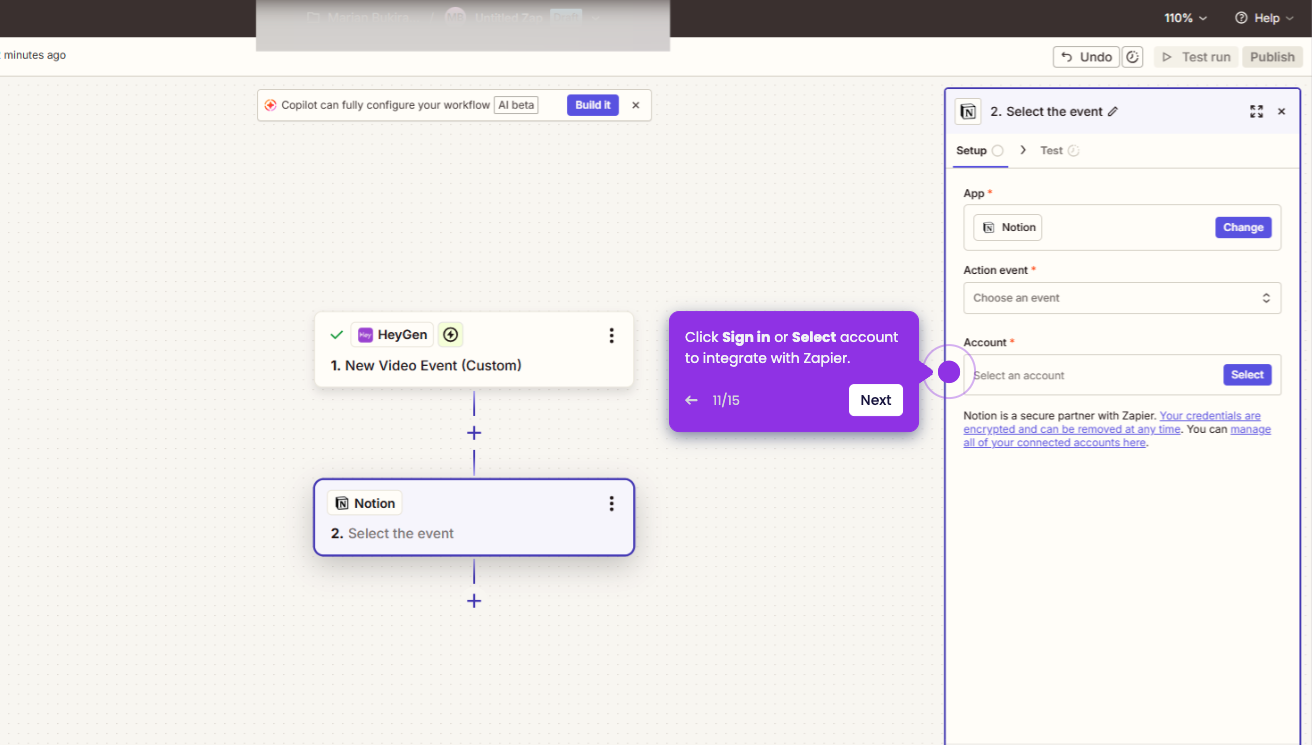Open the Choose an event dropdown
Screen dimensions: 1312x745
[1122, 298]
